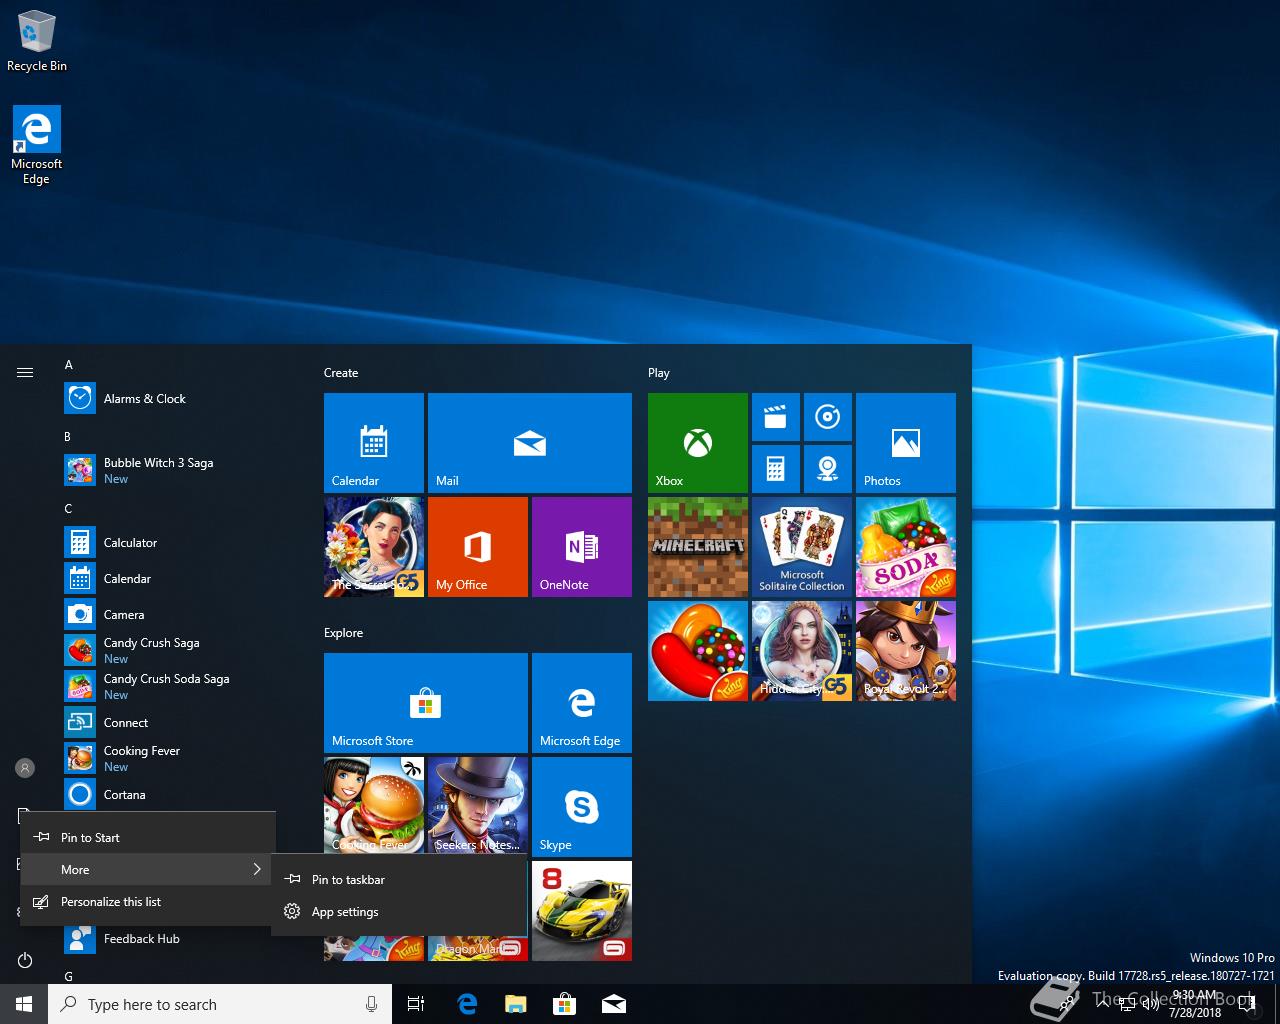The width and height of the screenshot is (1280, 1024).
Task: Open Candy Crush Soda Saga tile
Action: click(x=906, y=547)
